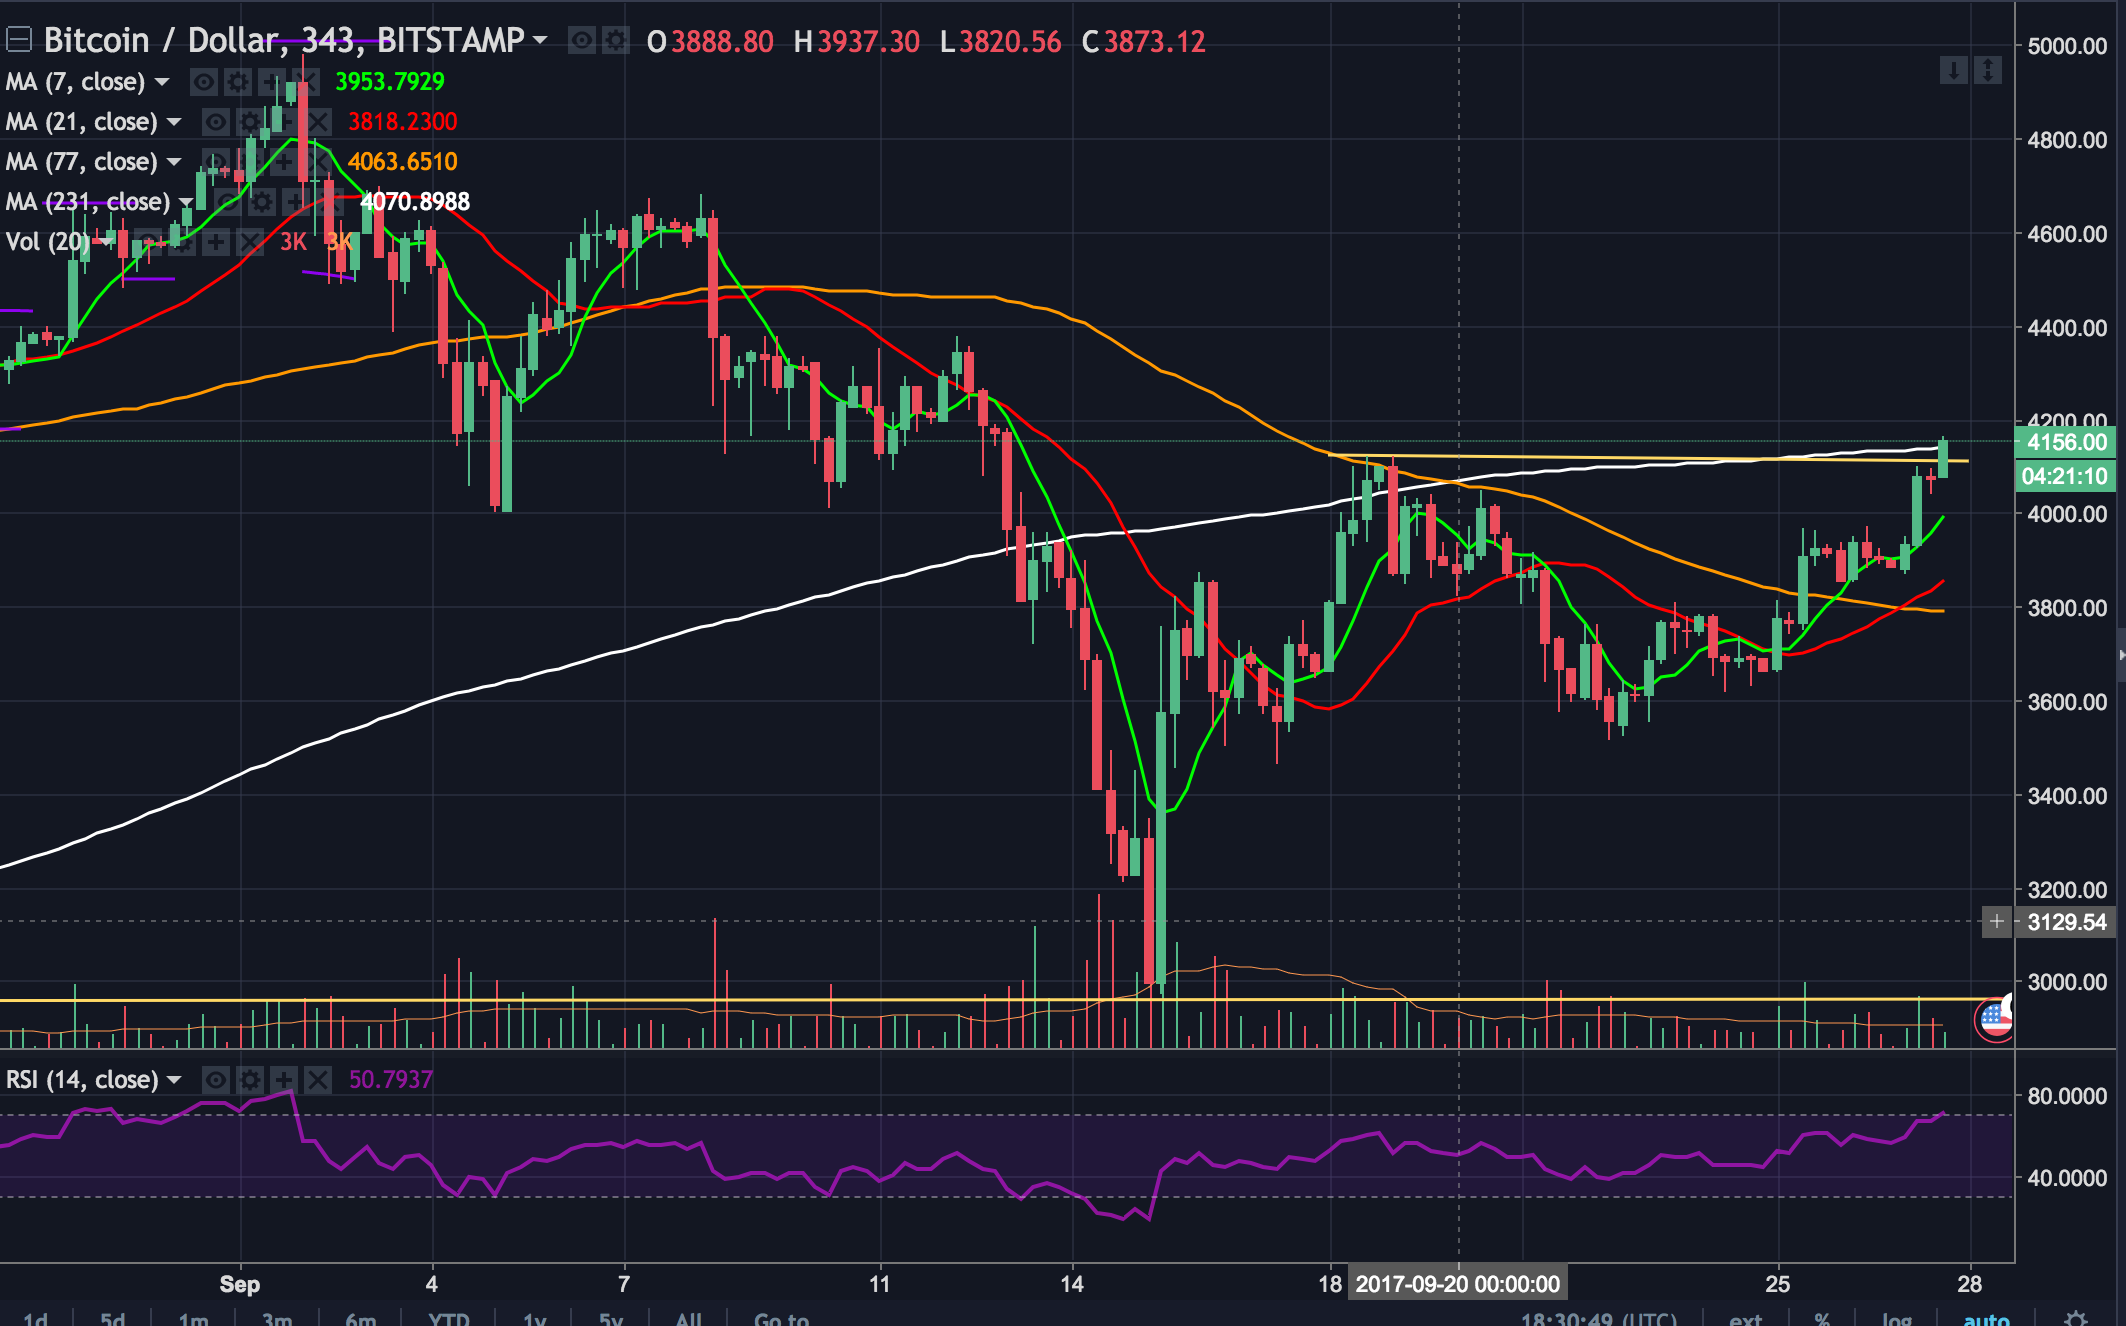Open Bitcoin / Dollar symbol dropdown arrow
Screen dimensions: 2126x1326
click(x=540, y=40)
